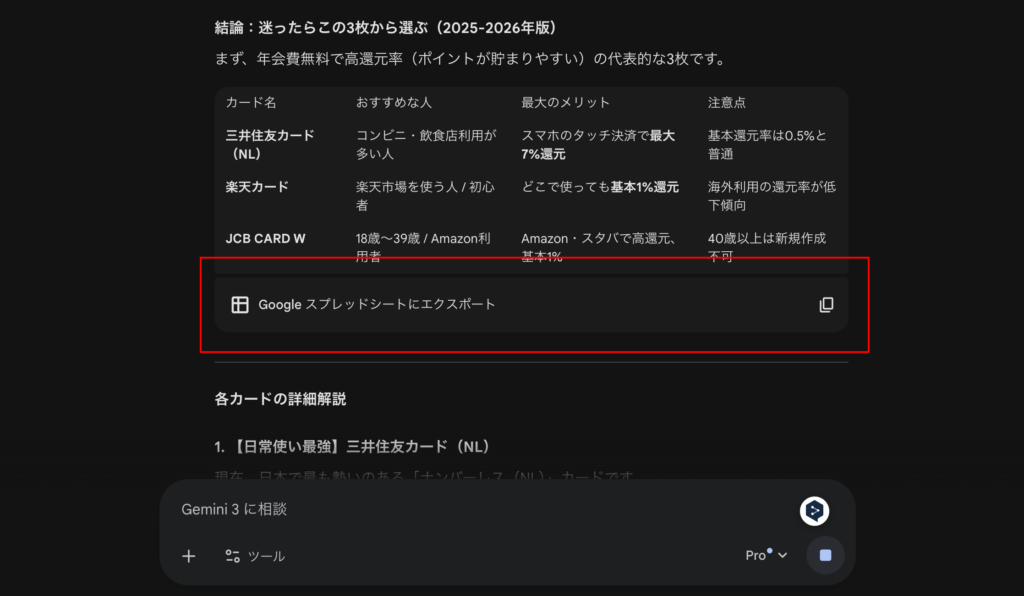Open the ツール menu label
Viewport: 1024px width, 596px height.
266,556
